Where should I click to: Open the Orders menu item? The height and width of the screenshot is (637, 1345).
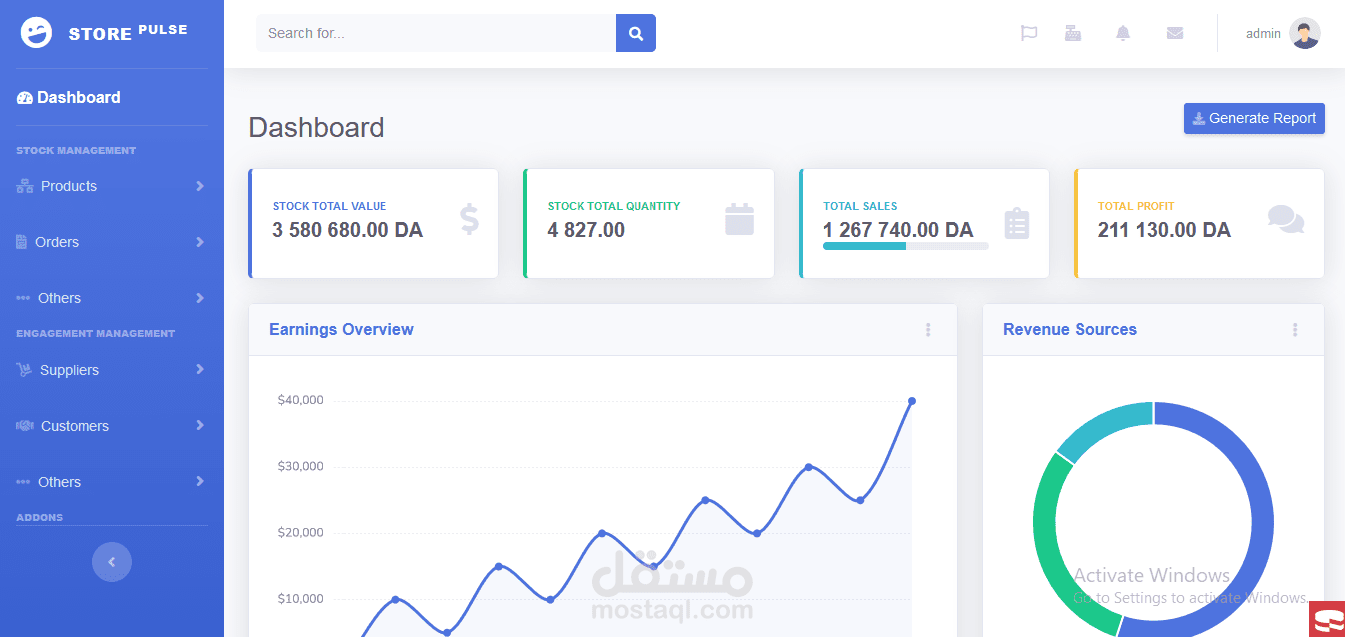tap(112, 242)
